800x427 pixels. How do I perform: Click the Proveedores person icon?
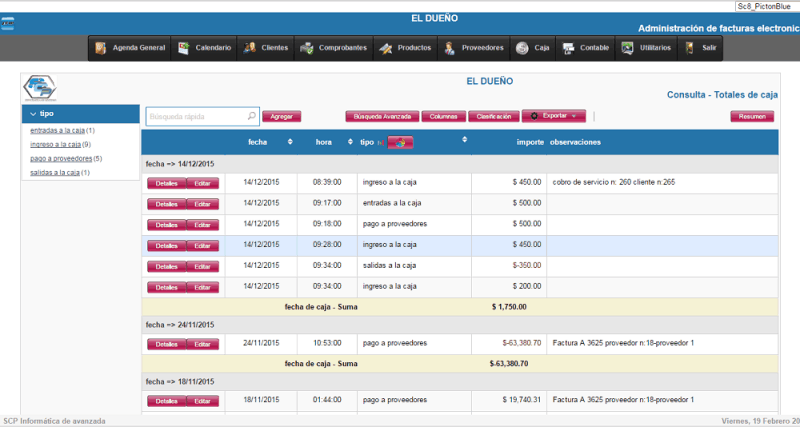(449, 48)
